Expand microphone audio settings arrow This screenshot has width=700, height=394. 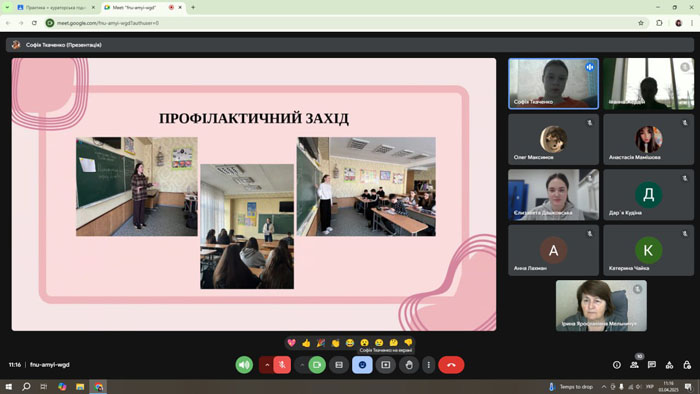267,365
